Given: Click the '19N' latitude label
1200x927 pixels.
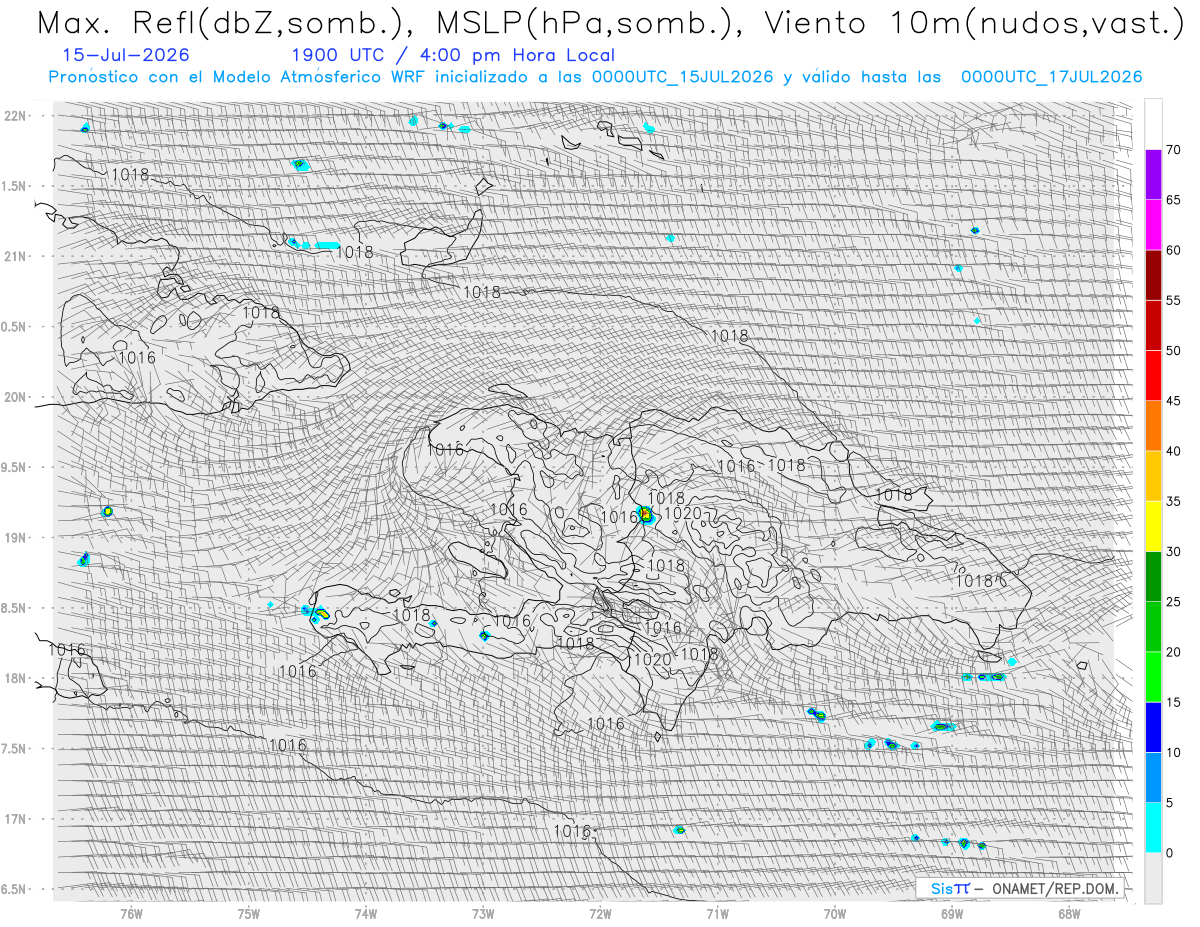Looking at the screenshot, I should click(x=16, y=538).
